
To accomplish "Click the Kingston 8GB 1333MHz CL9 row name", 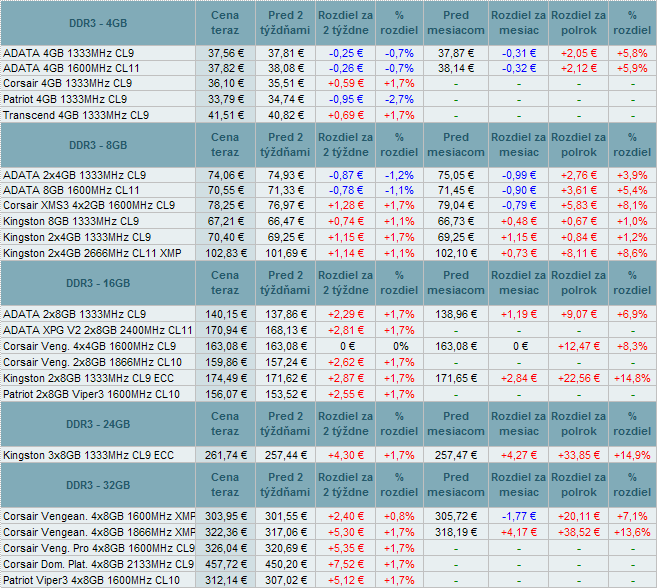I will [71, 221].
